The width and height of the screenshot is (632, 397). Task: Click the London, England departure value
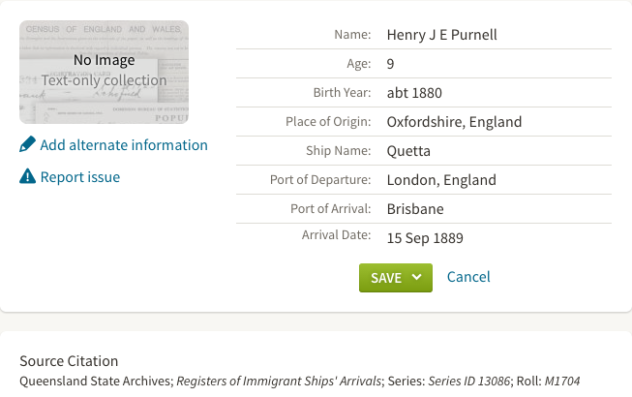coord(441,180)
